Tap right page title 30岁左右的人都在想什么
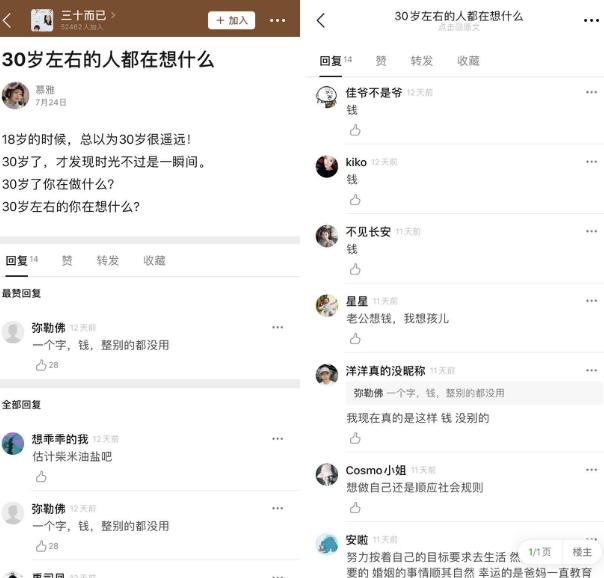 [458, 16]
